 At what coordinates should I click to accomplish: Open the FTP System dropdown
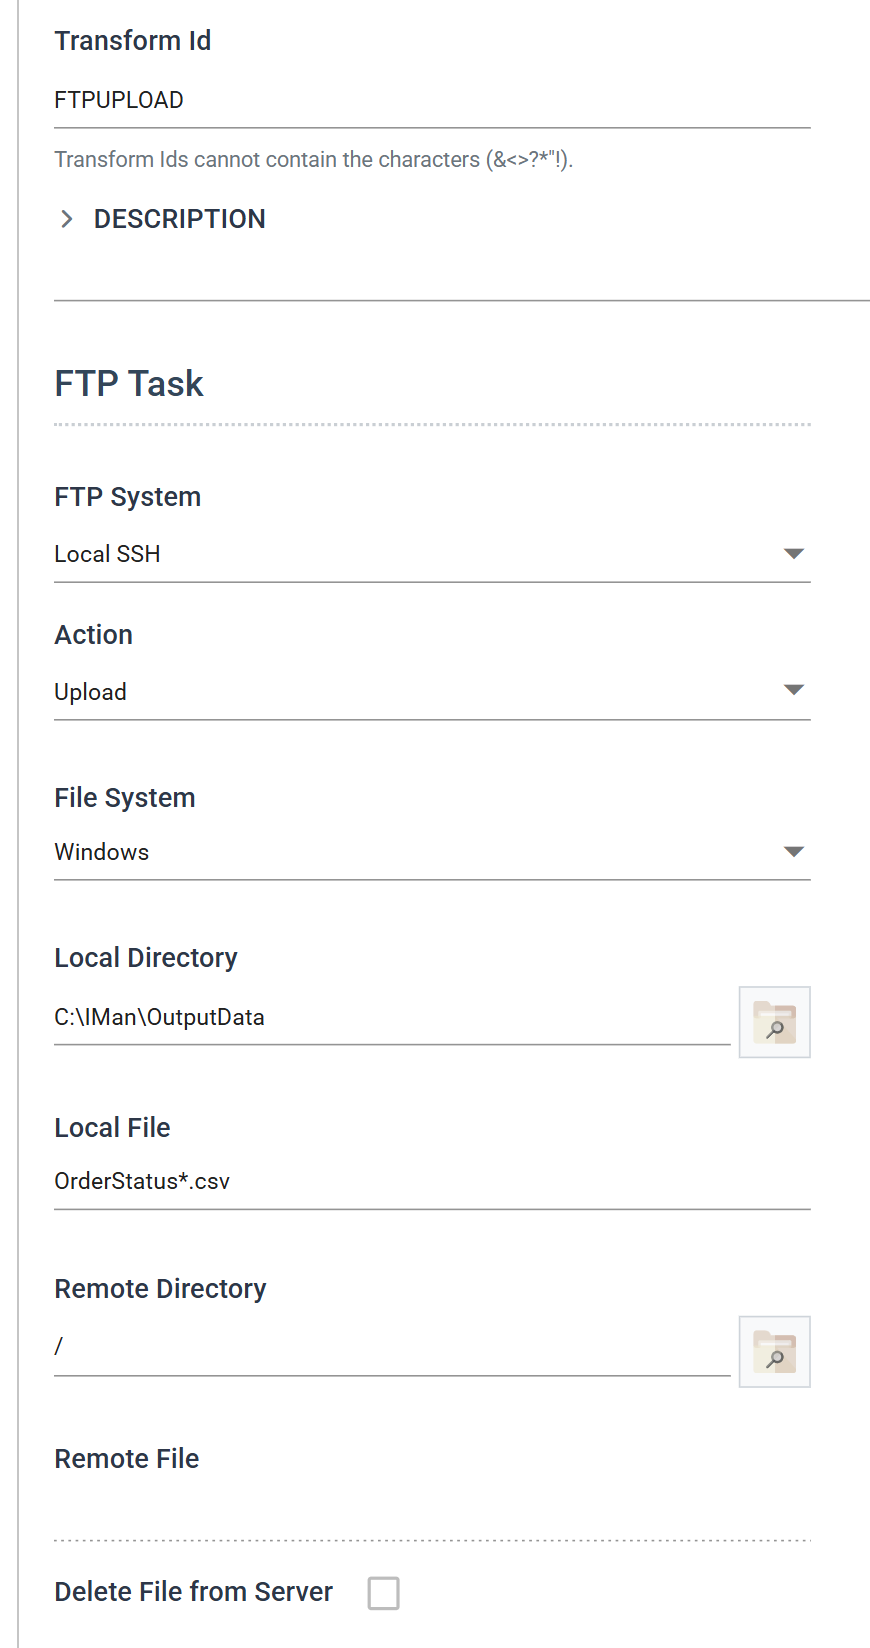(x=432, y=554)
